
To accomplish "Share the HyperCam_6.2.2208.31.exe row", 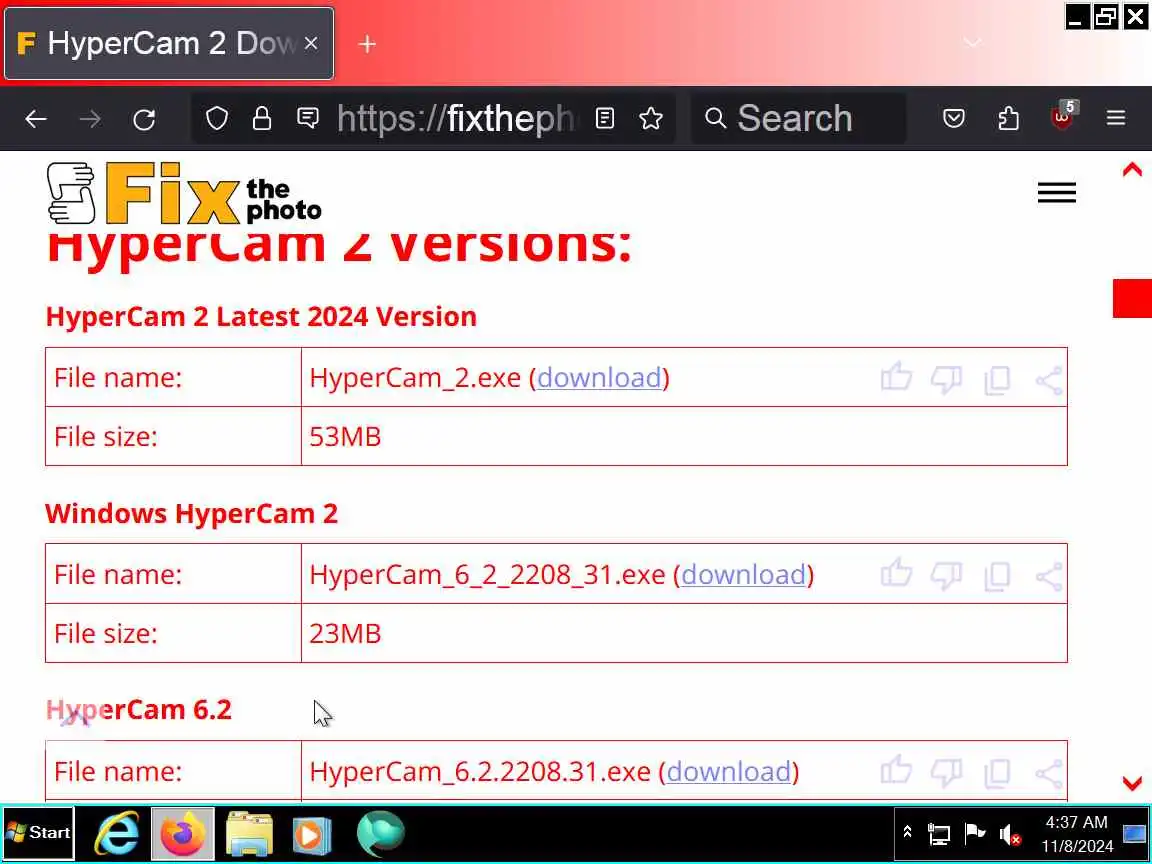I will click(1048, 774).
